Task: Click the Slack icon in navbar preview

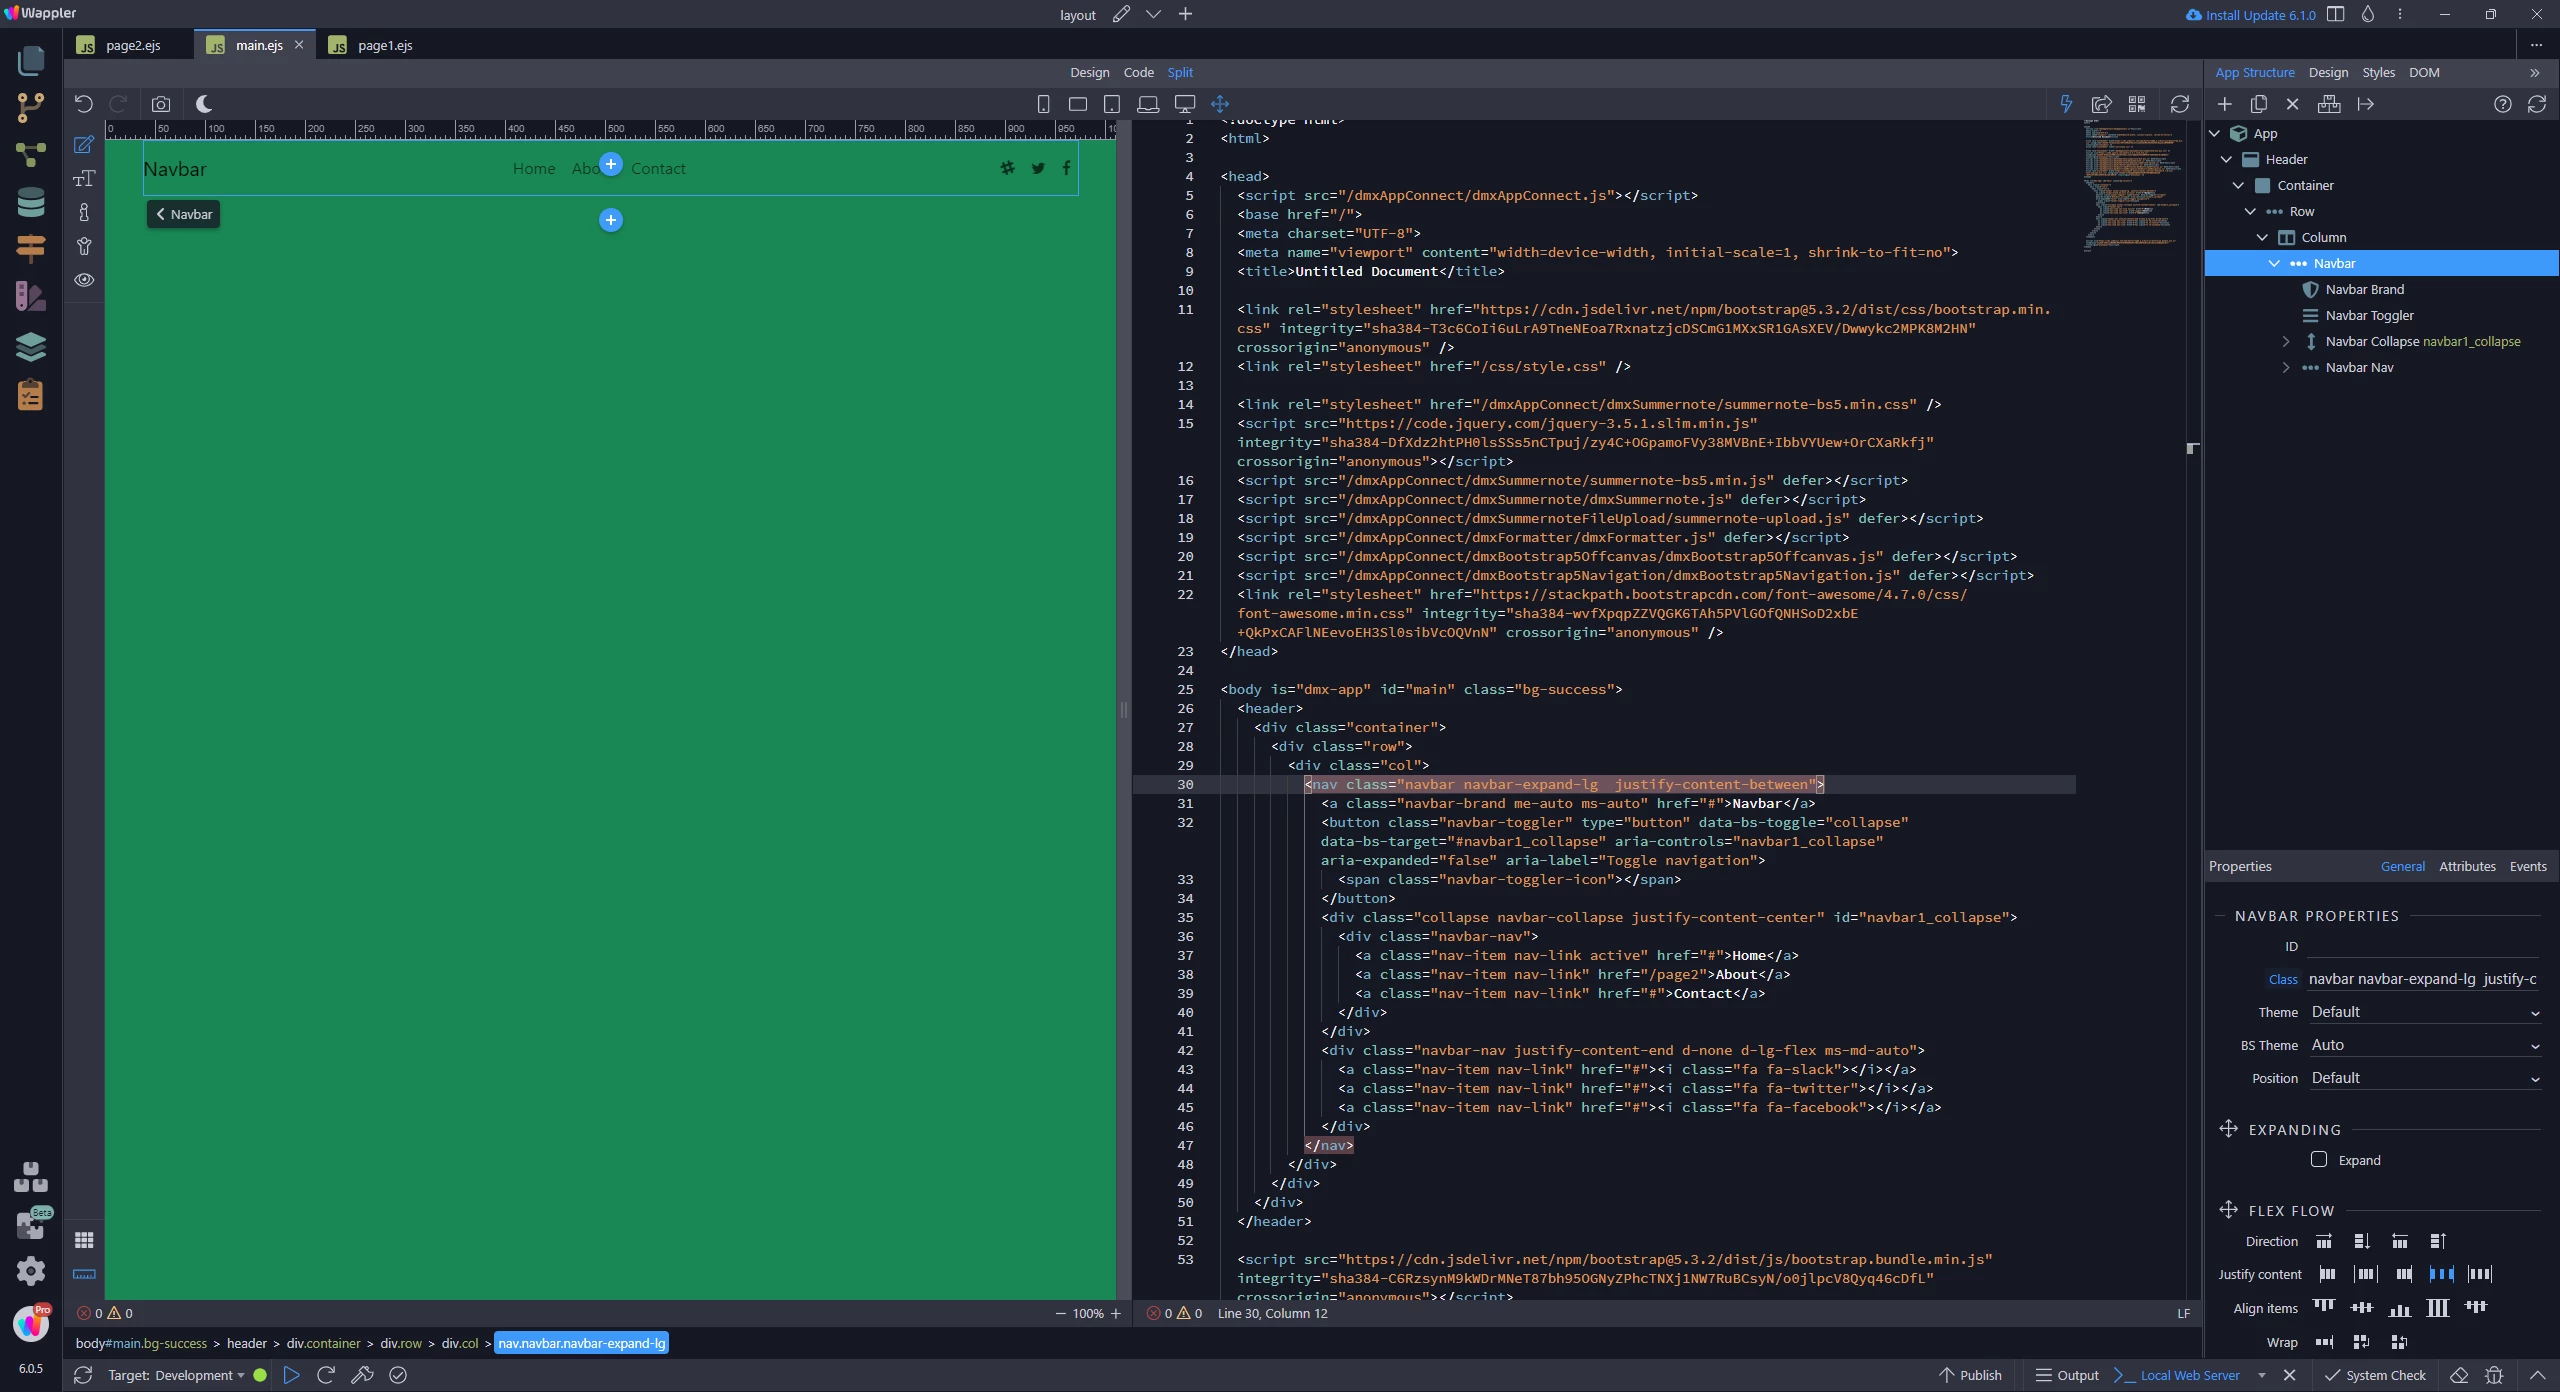Action: pos(1008,168)
